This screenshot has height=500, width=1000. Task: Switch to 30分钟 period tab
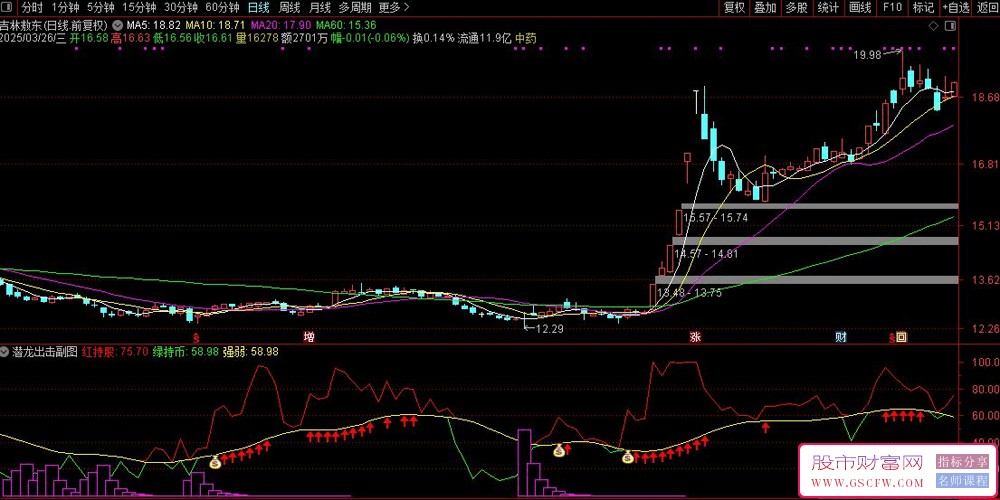coord(180,8)
